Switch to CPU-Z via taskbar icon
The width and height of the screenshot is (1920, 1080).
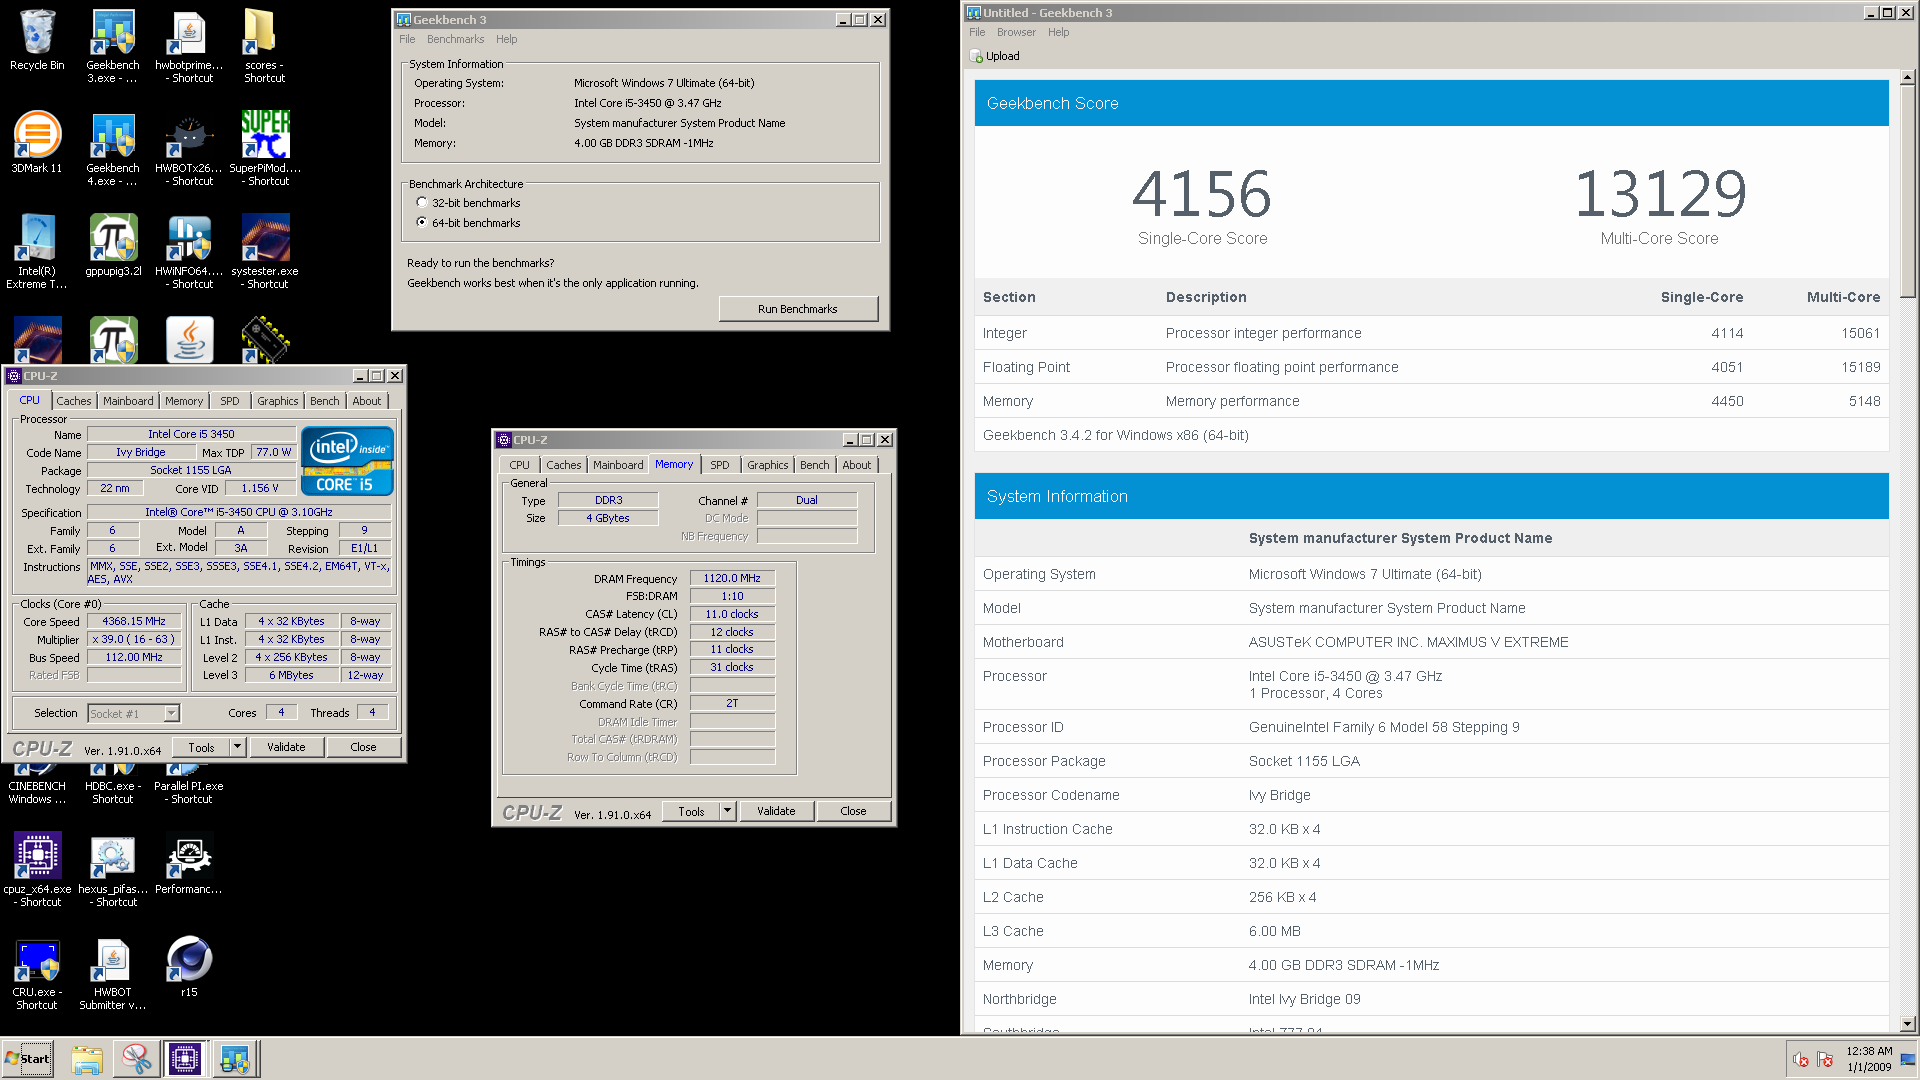[185, 1059]
